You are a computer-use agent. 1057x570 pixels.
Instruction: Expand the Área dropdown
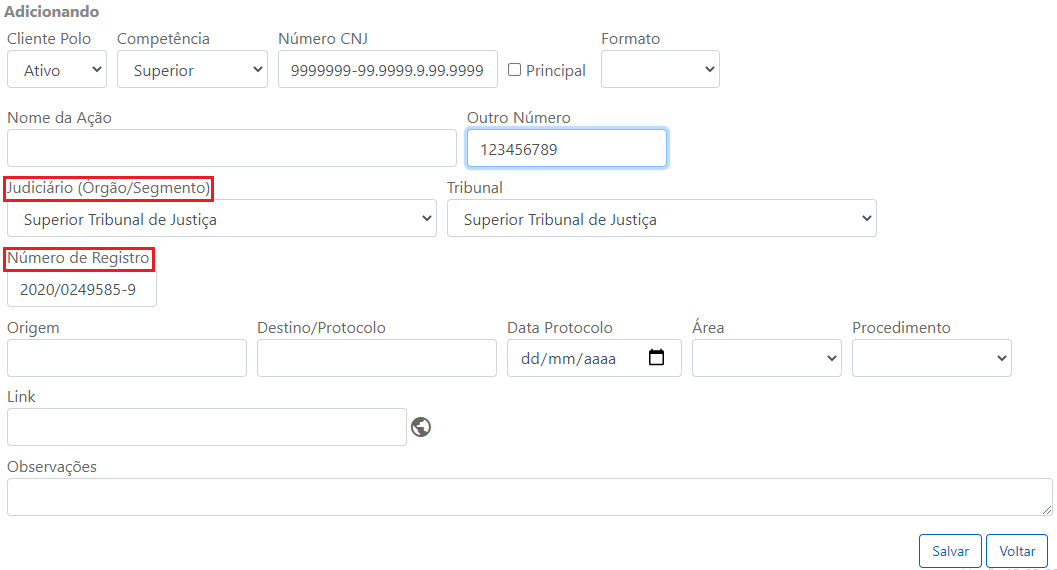pos(766,358)
